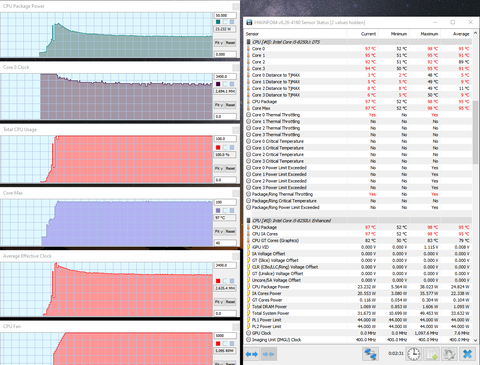Click the 50.000 maximum scale input field
The width and height of the screenshot is (480, 365).
click(225, 15)
